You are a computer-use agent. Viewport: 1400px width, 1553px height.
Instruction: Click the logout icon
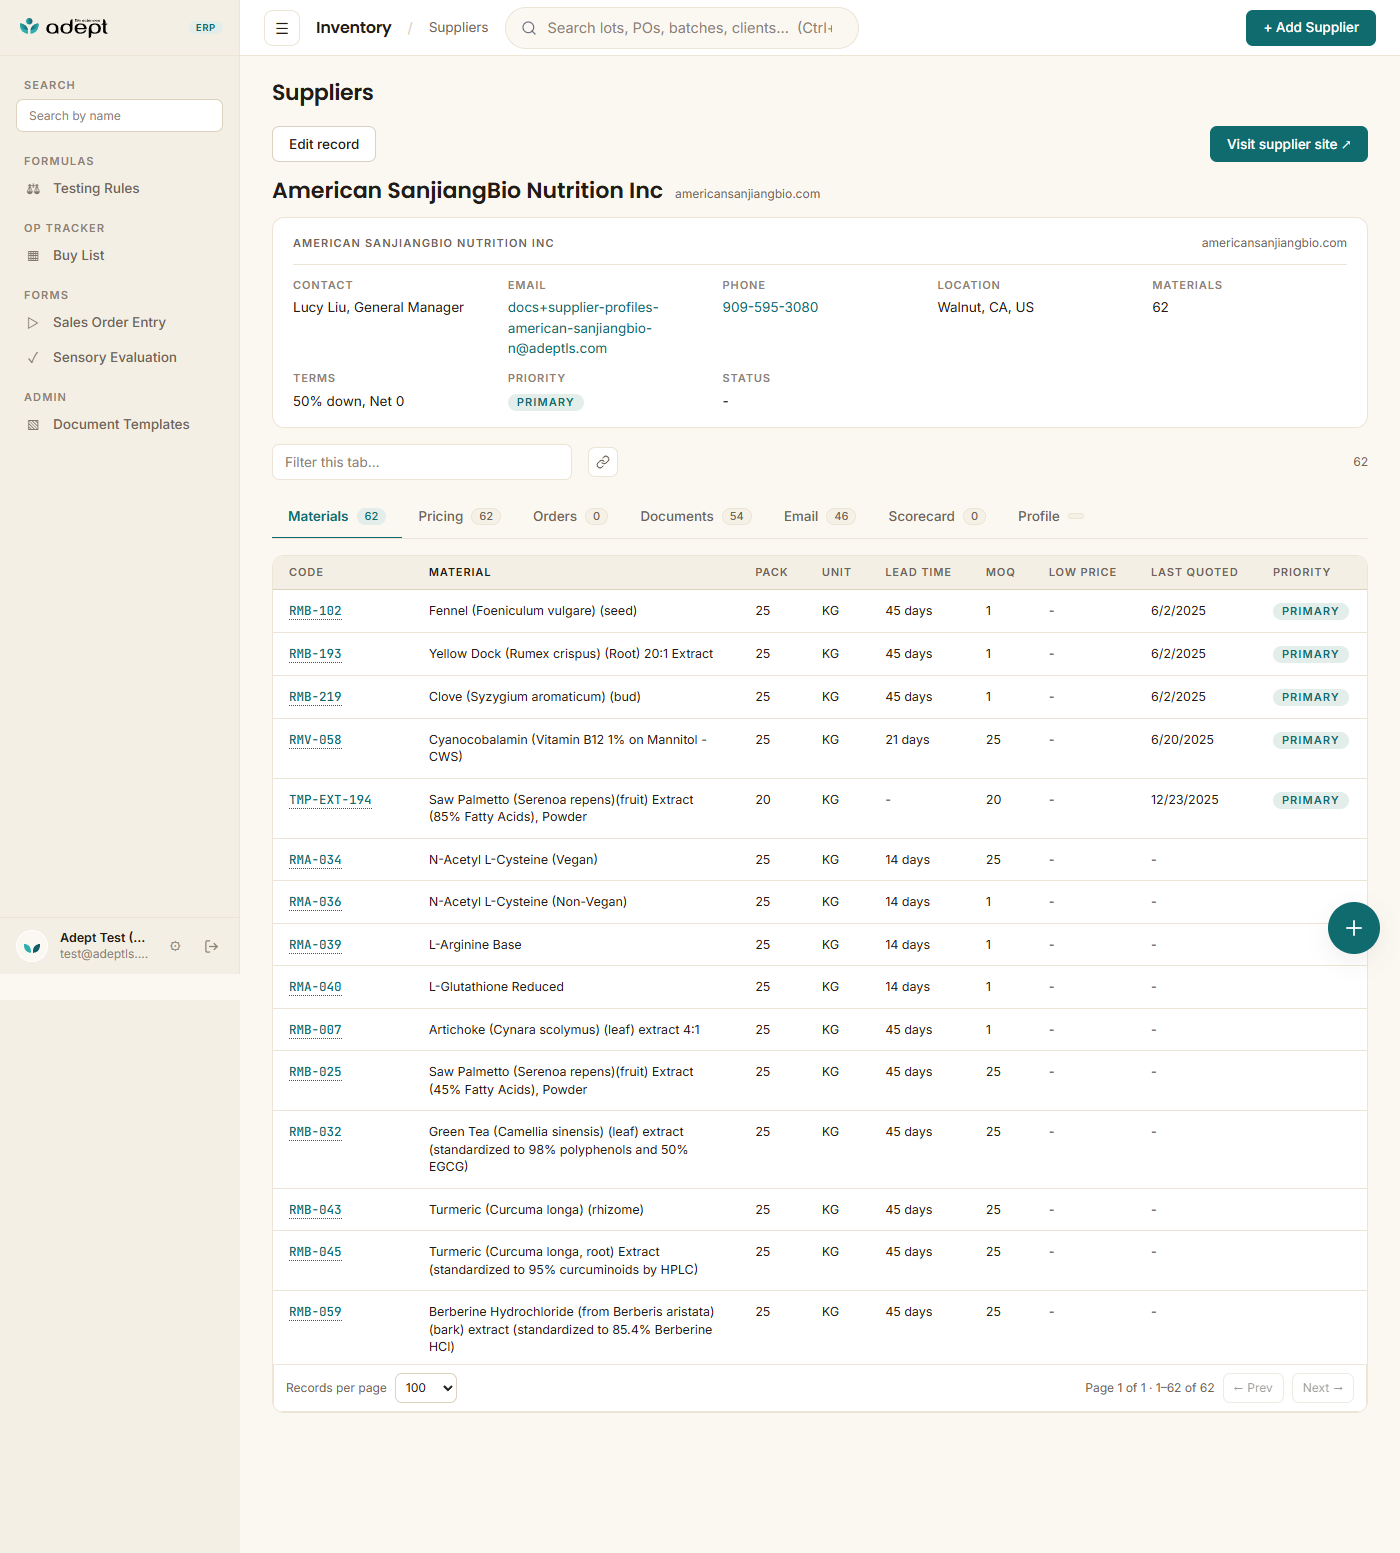(x=211, y=946)
